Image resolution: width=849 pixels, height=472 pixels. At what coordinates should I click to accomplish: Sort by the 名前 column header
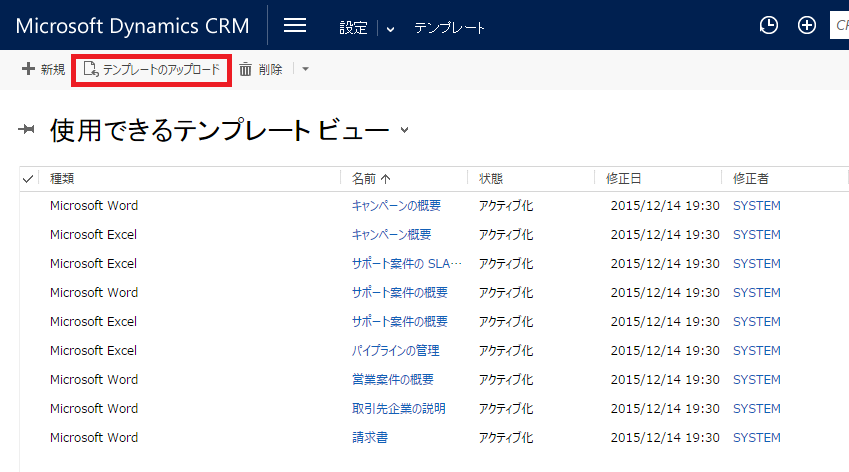pyautogui.click(x=364, y=179)
